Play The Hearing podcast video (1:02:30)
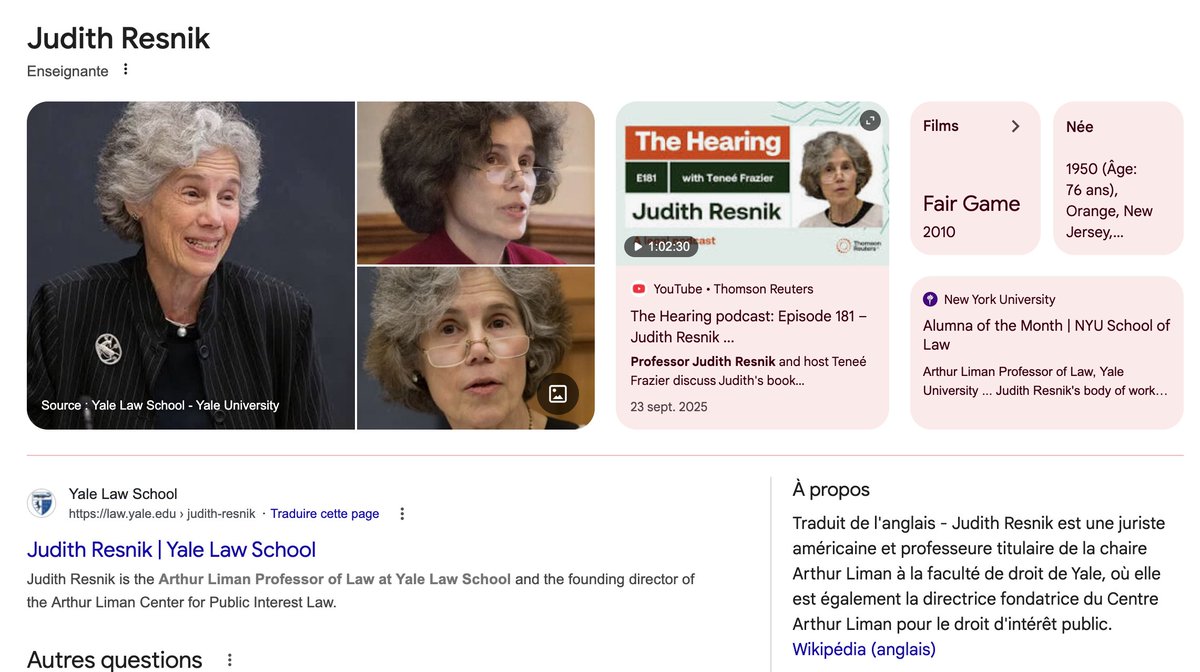Viewport: 1200px width, 672px height. [661, 246]
